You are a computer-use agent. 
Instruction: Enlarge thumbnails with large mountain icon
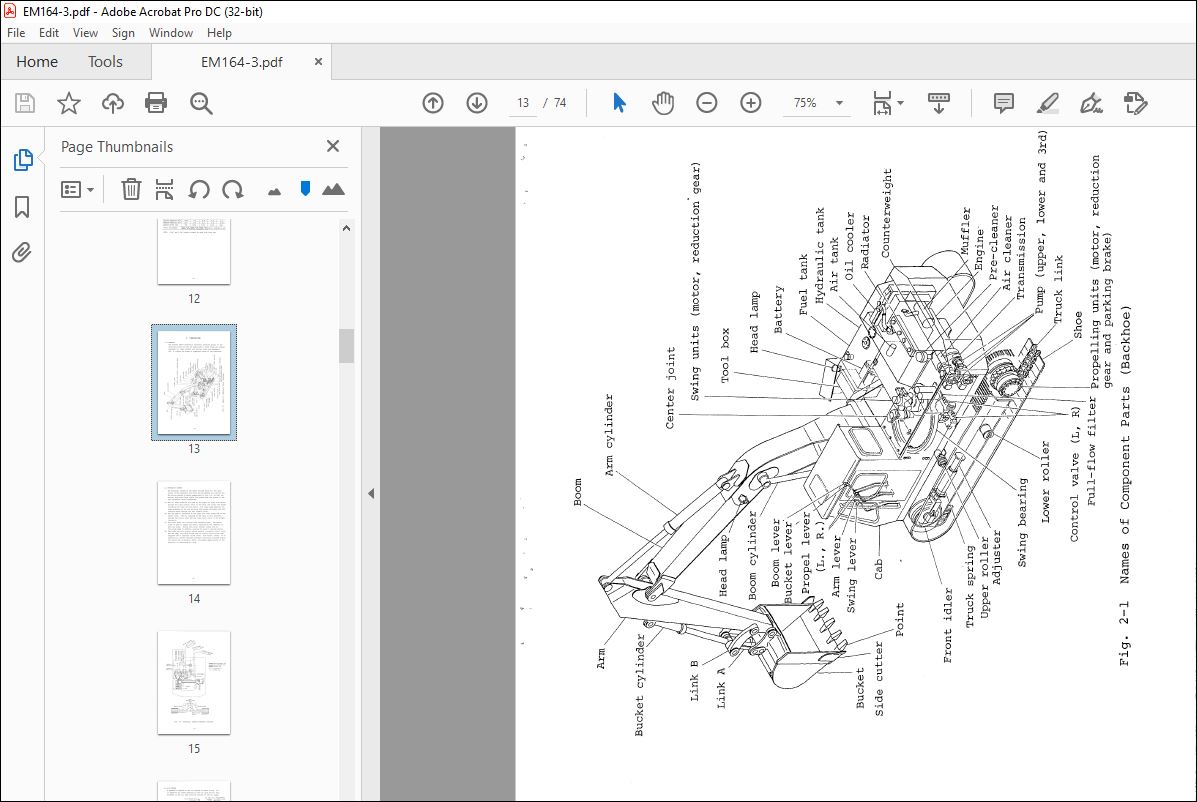pyautogui.click(x=334, y=189)
